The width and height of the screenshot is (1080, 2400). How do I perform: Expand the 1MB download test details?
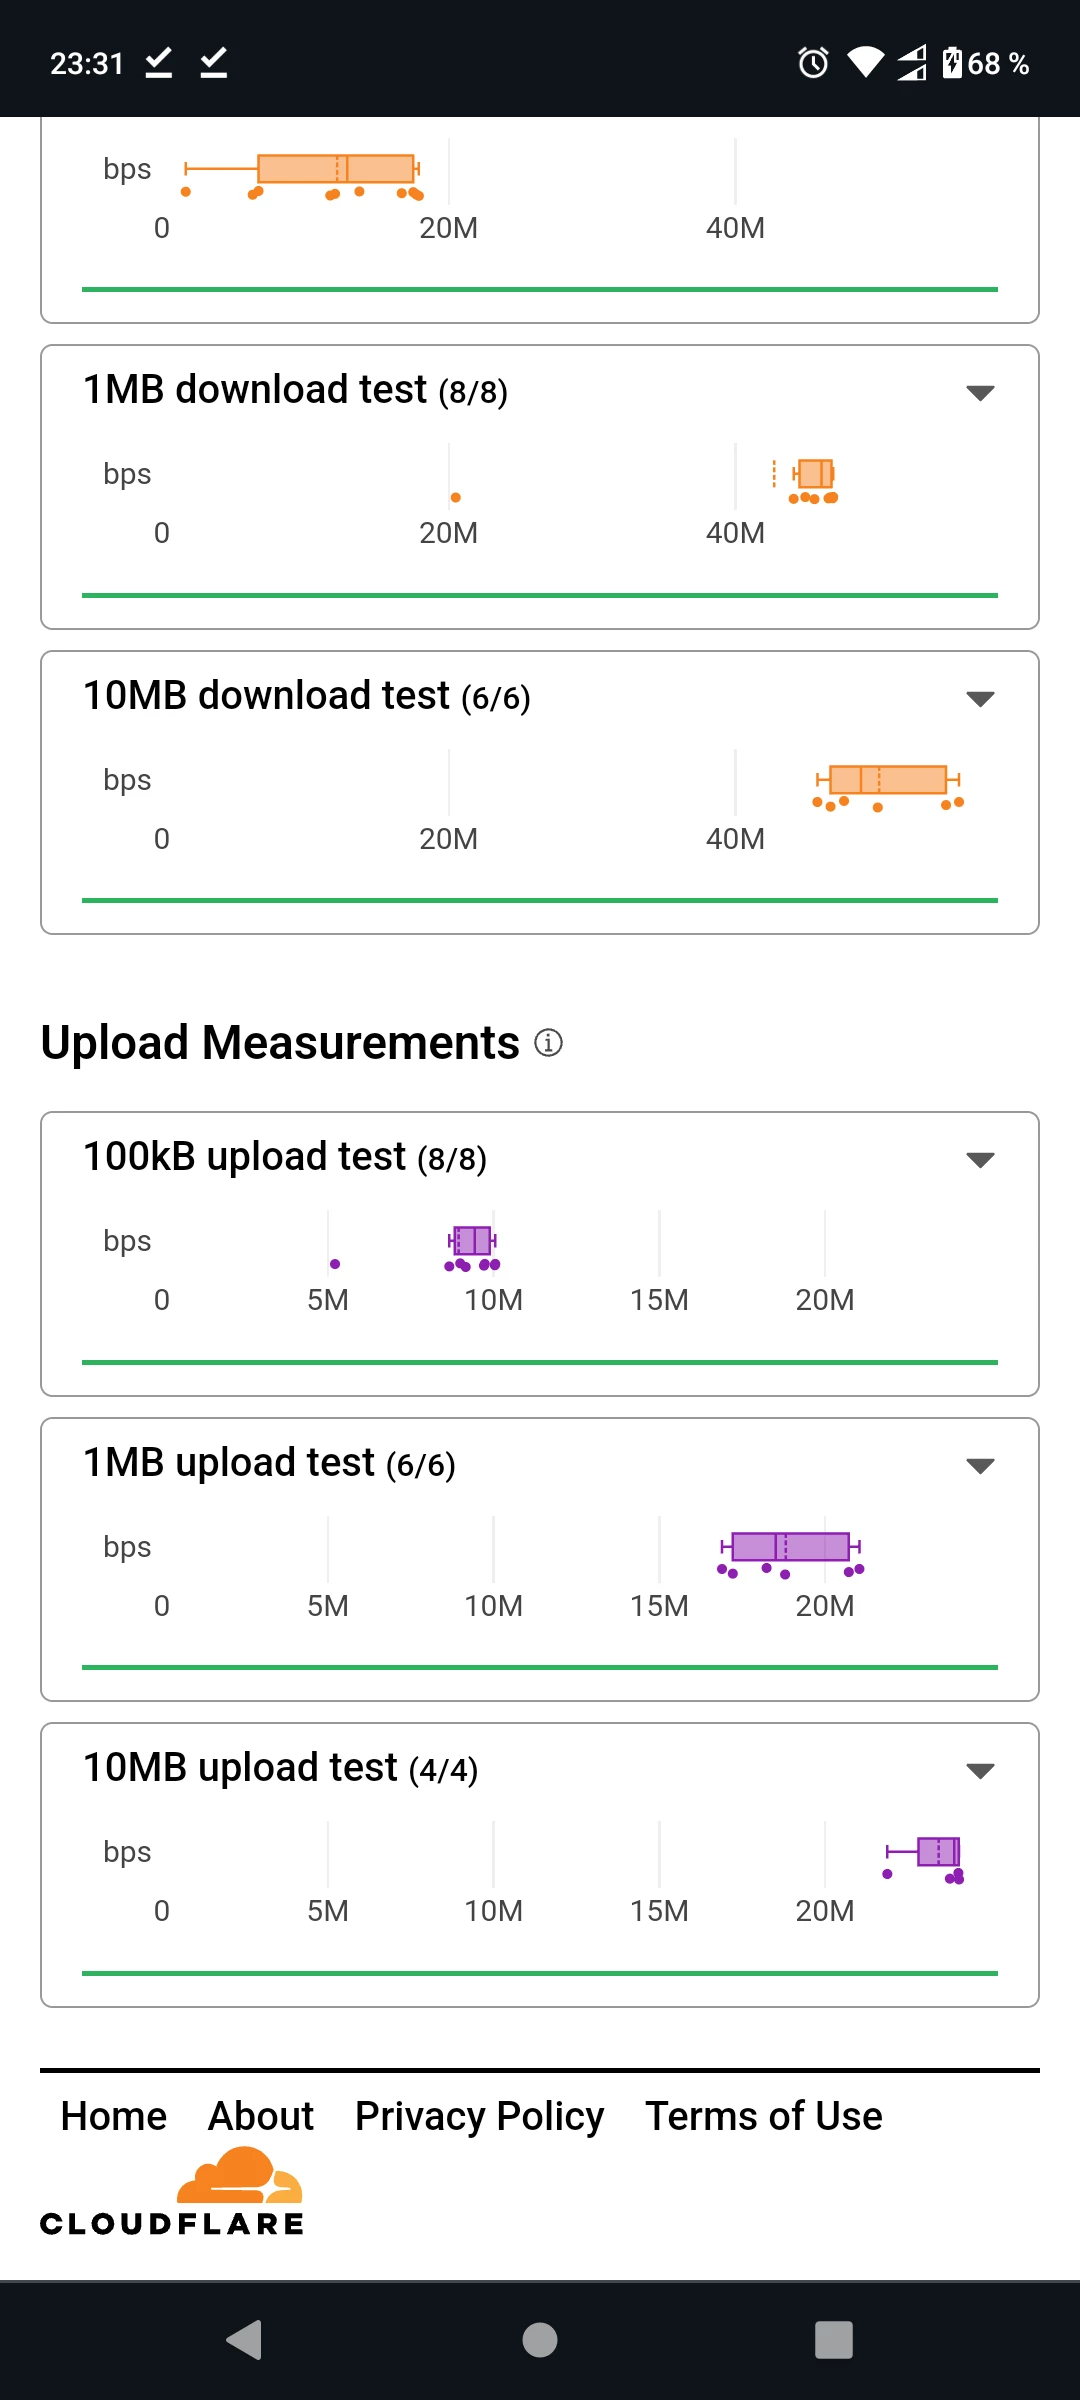click(x=980, y=392)
